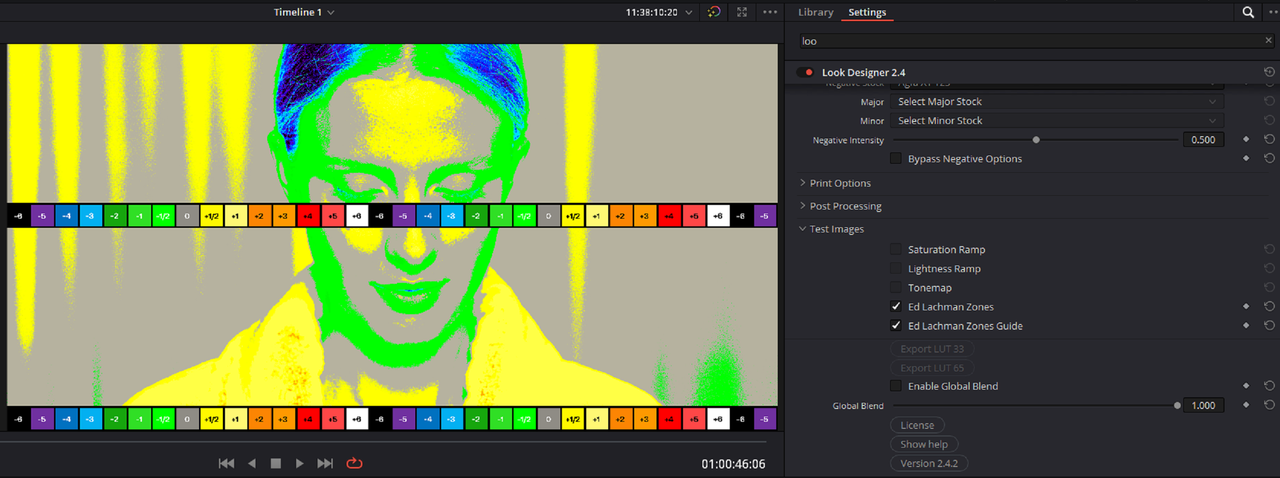This screenshot has height=478, width=1280.
Task: Clear the 'loo' search text
Action: point(1269,41)
